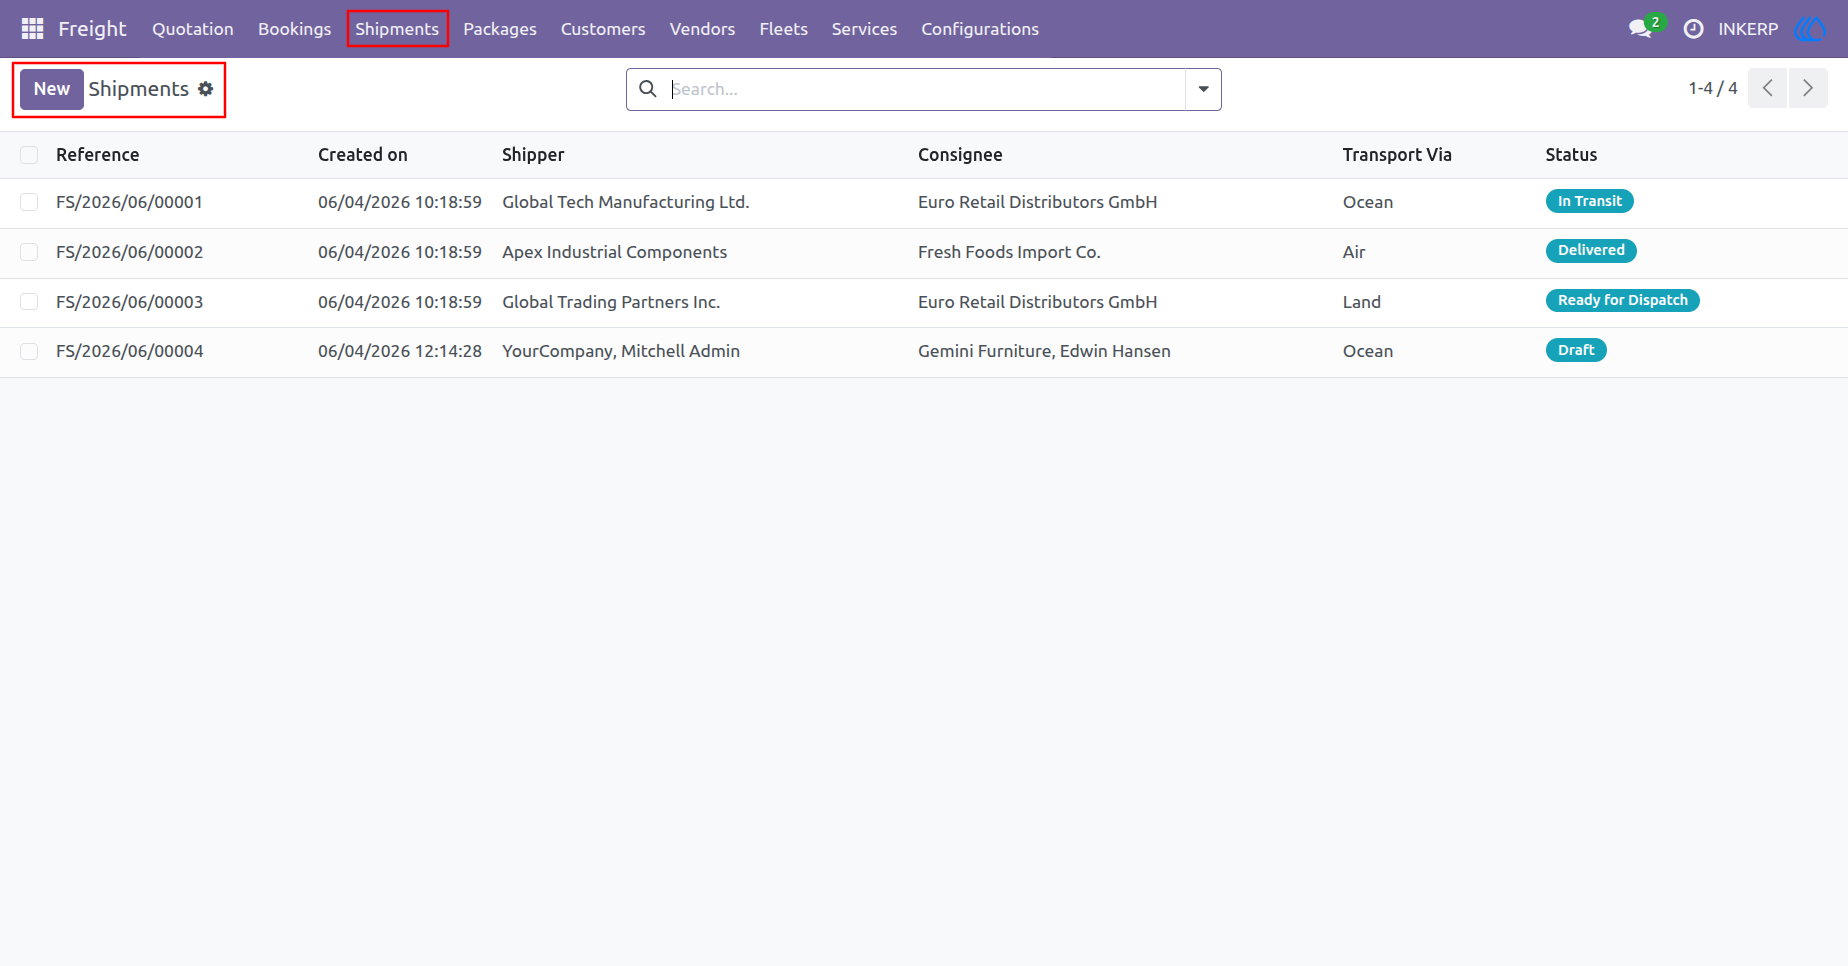Image resolution: width=1848 pixels, height=966 pixels.
Task: Go to the Bookings menu
Action: point(294,29)
